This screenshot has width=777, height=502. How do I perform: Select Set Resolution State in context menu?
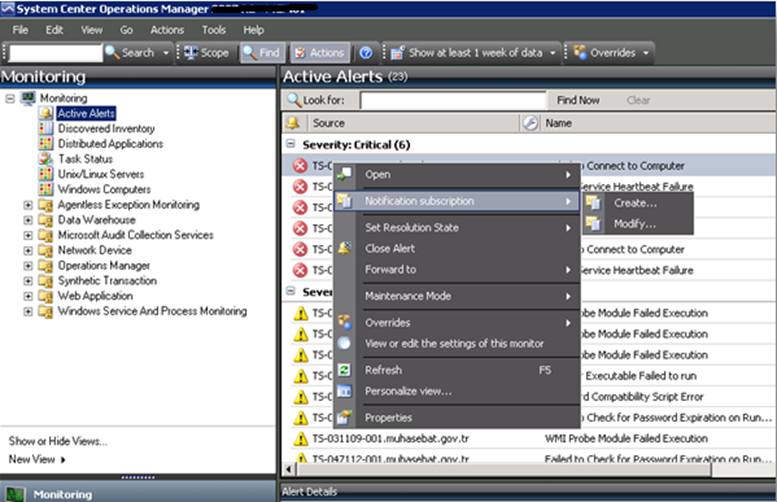456,227
